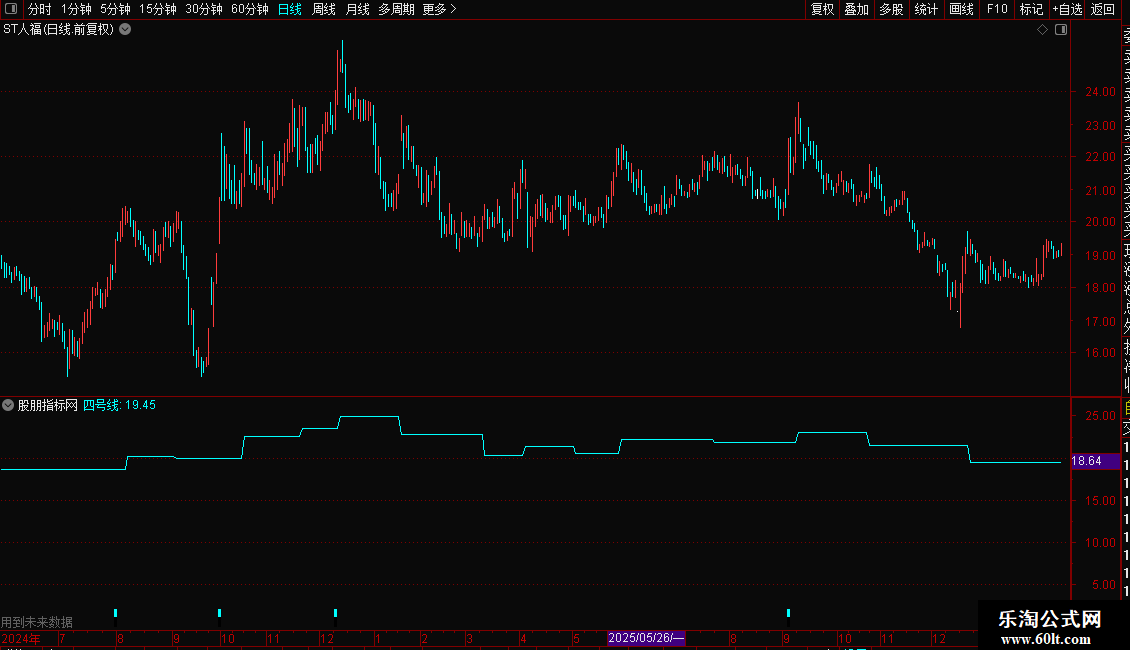Click the 16.00 price axis label
Image resolution: width=1130 pixels, height=650 pixels.
point(1100,352)
